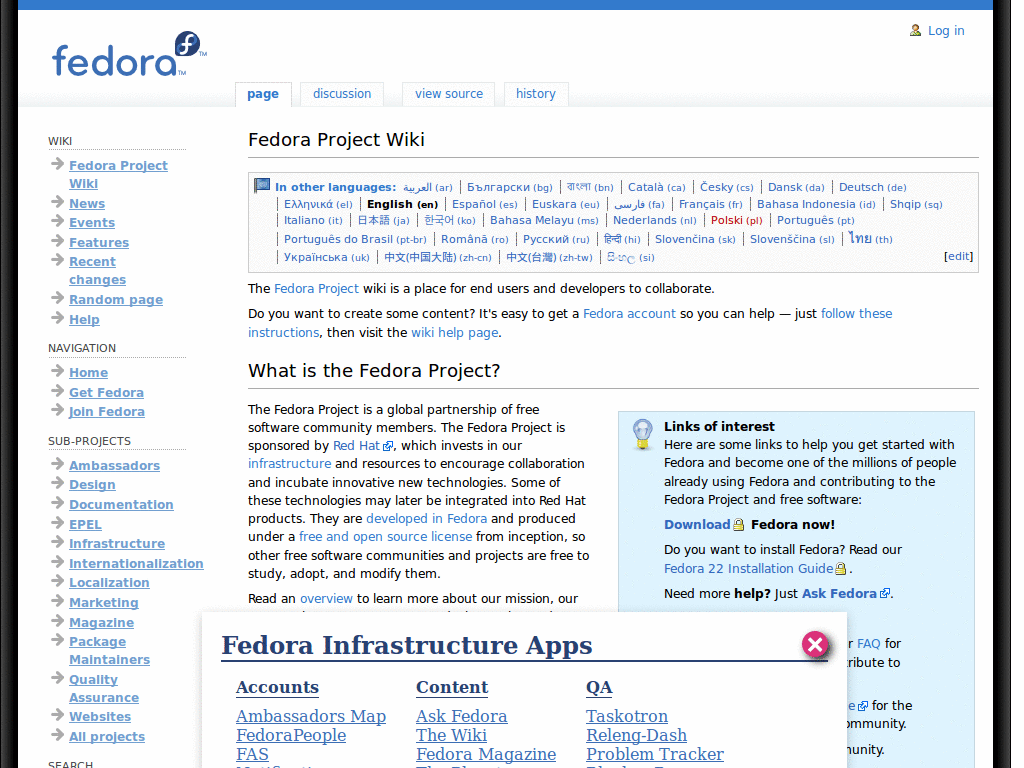Go to Get Fedora in navigation
Image resolution: width=1024 pixels, height=768 pixels.
[106, 392]
